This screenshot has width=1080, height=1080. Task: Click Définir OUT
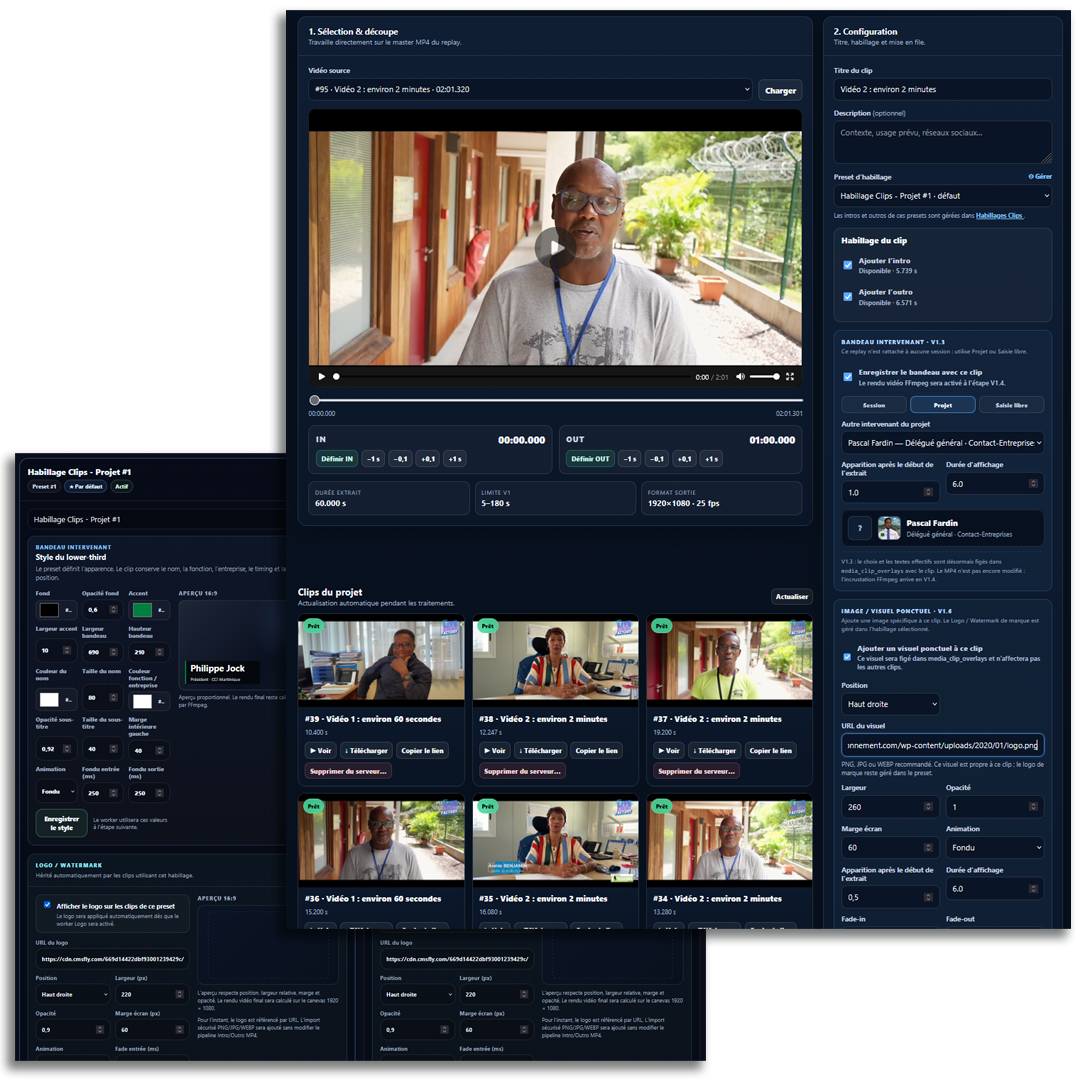tap(590, 459)
